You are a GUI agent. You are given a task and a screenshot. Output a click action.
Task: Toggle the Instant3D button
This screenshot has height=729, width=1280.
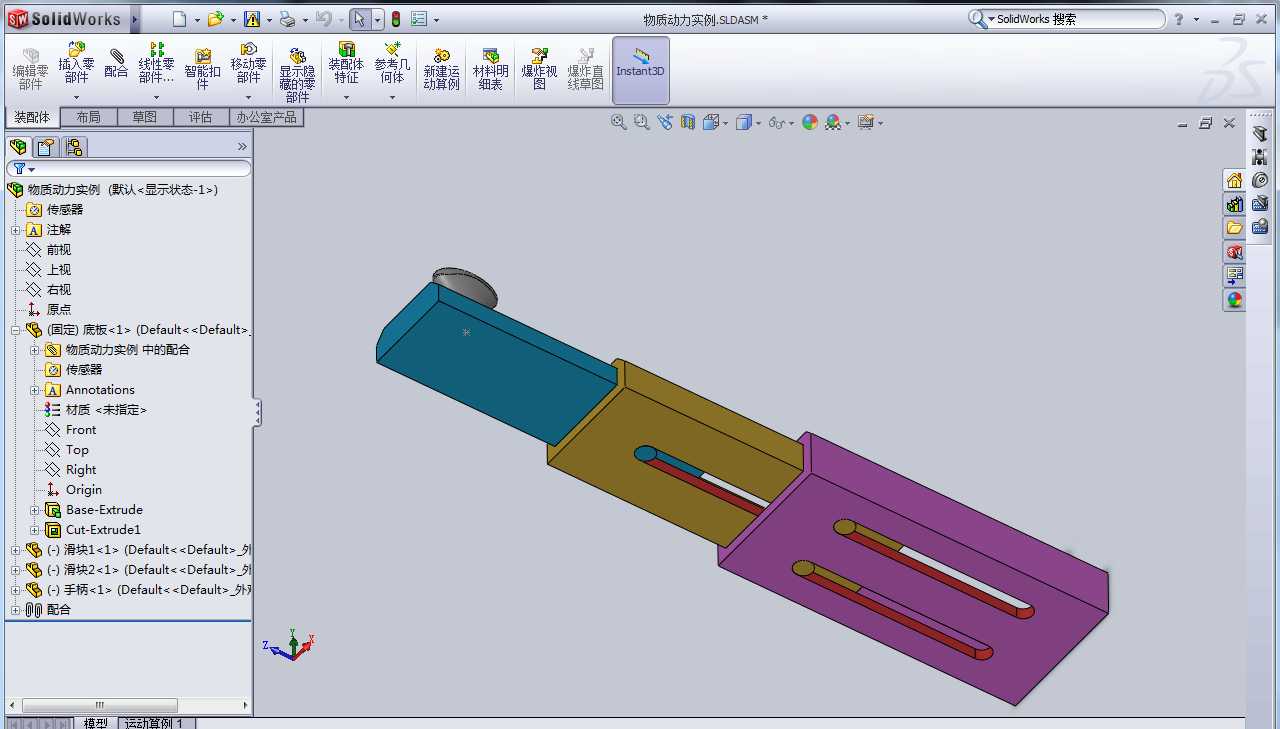640,70
